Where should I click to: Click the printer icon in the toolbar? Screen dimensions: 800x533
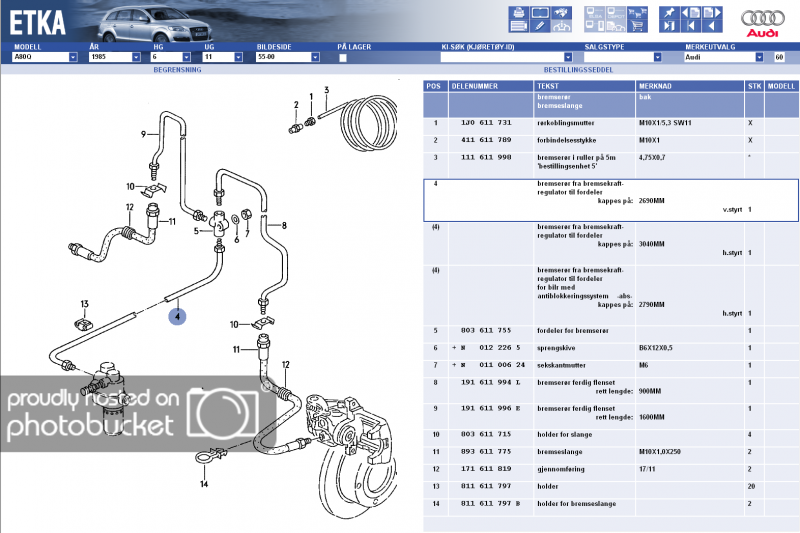click(x=518, y=13)
